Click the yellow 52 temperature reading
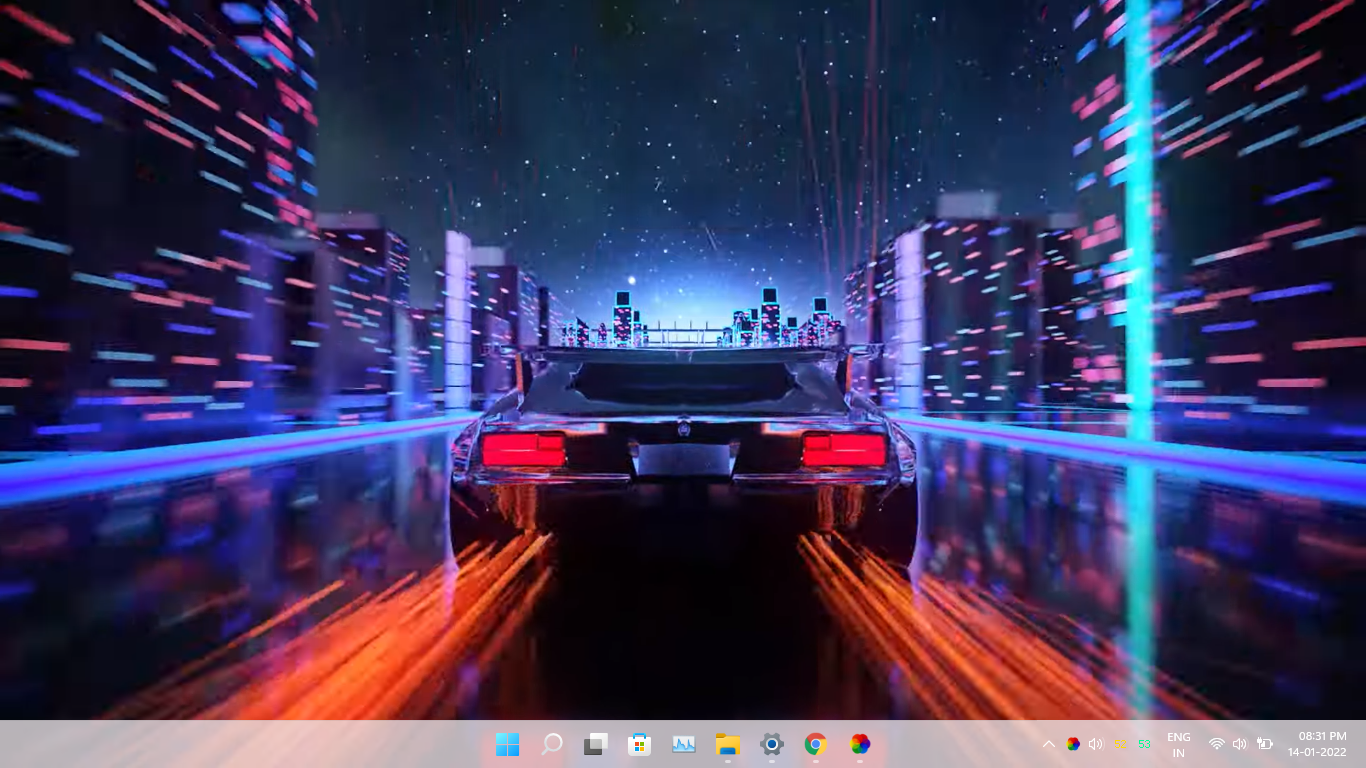The height and width of the screenshot is (768, 1366). [1120, 744]
